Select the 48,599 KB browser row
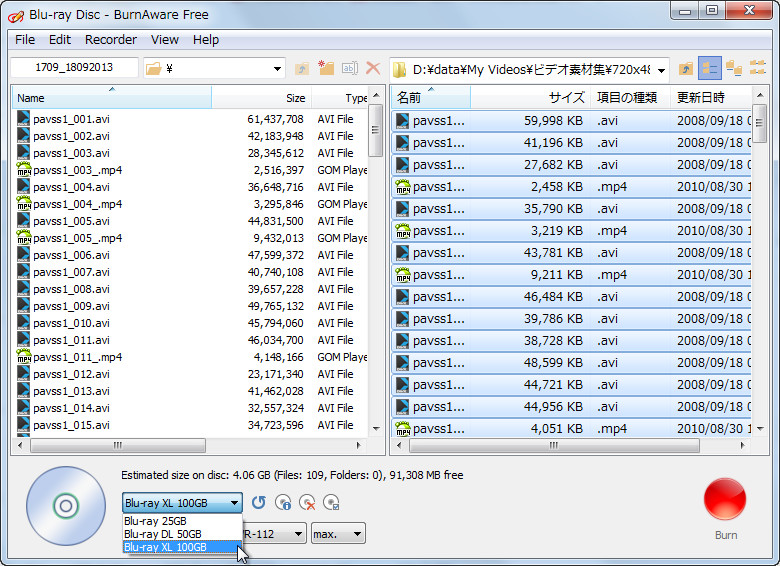The width and height of the screenshot is (780, 566). point(572,363)
